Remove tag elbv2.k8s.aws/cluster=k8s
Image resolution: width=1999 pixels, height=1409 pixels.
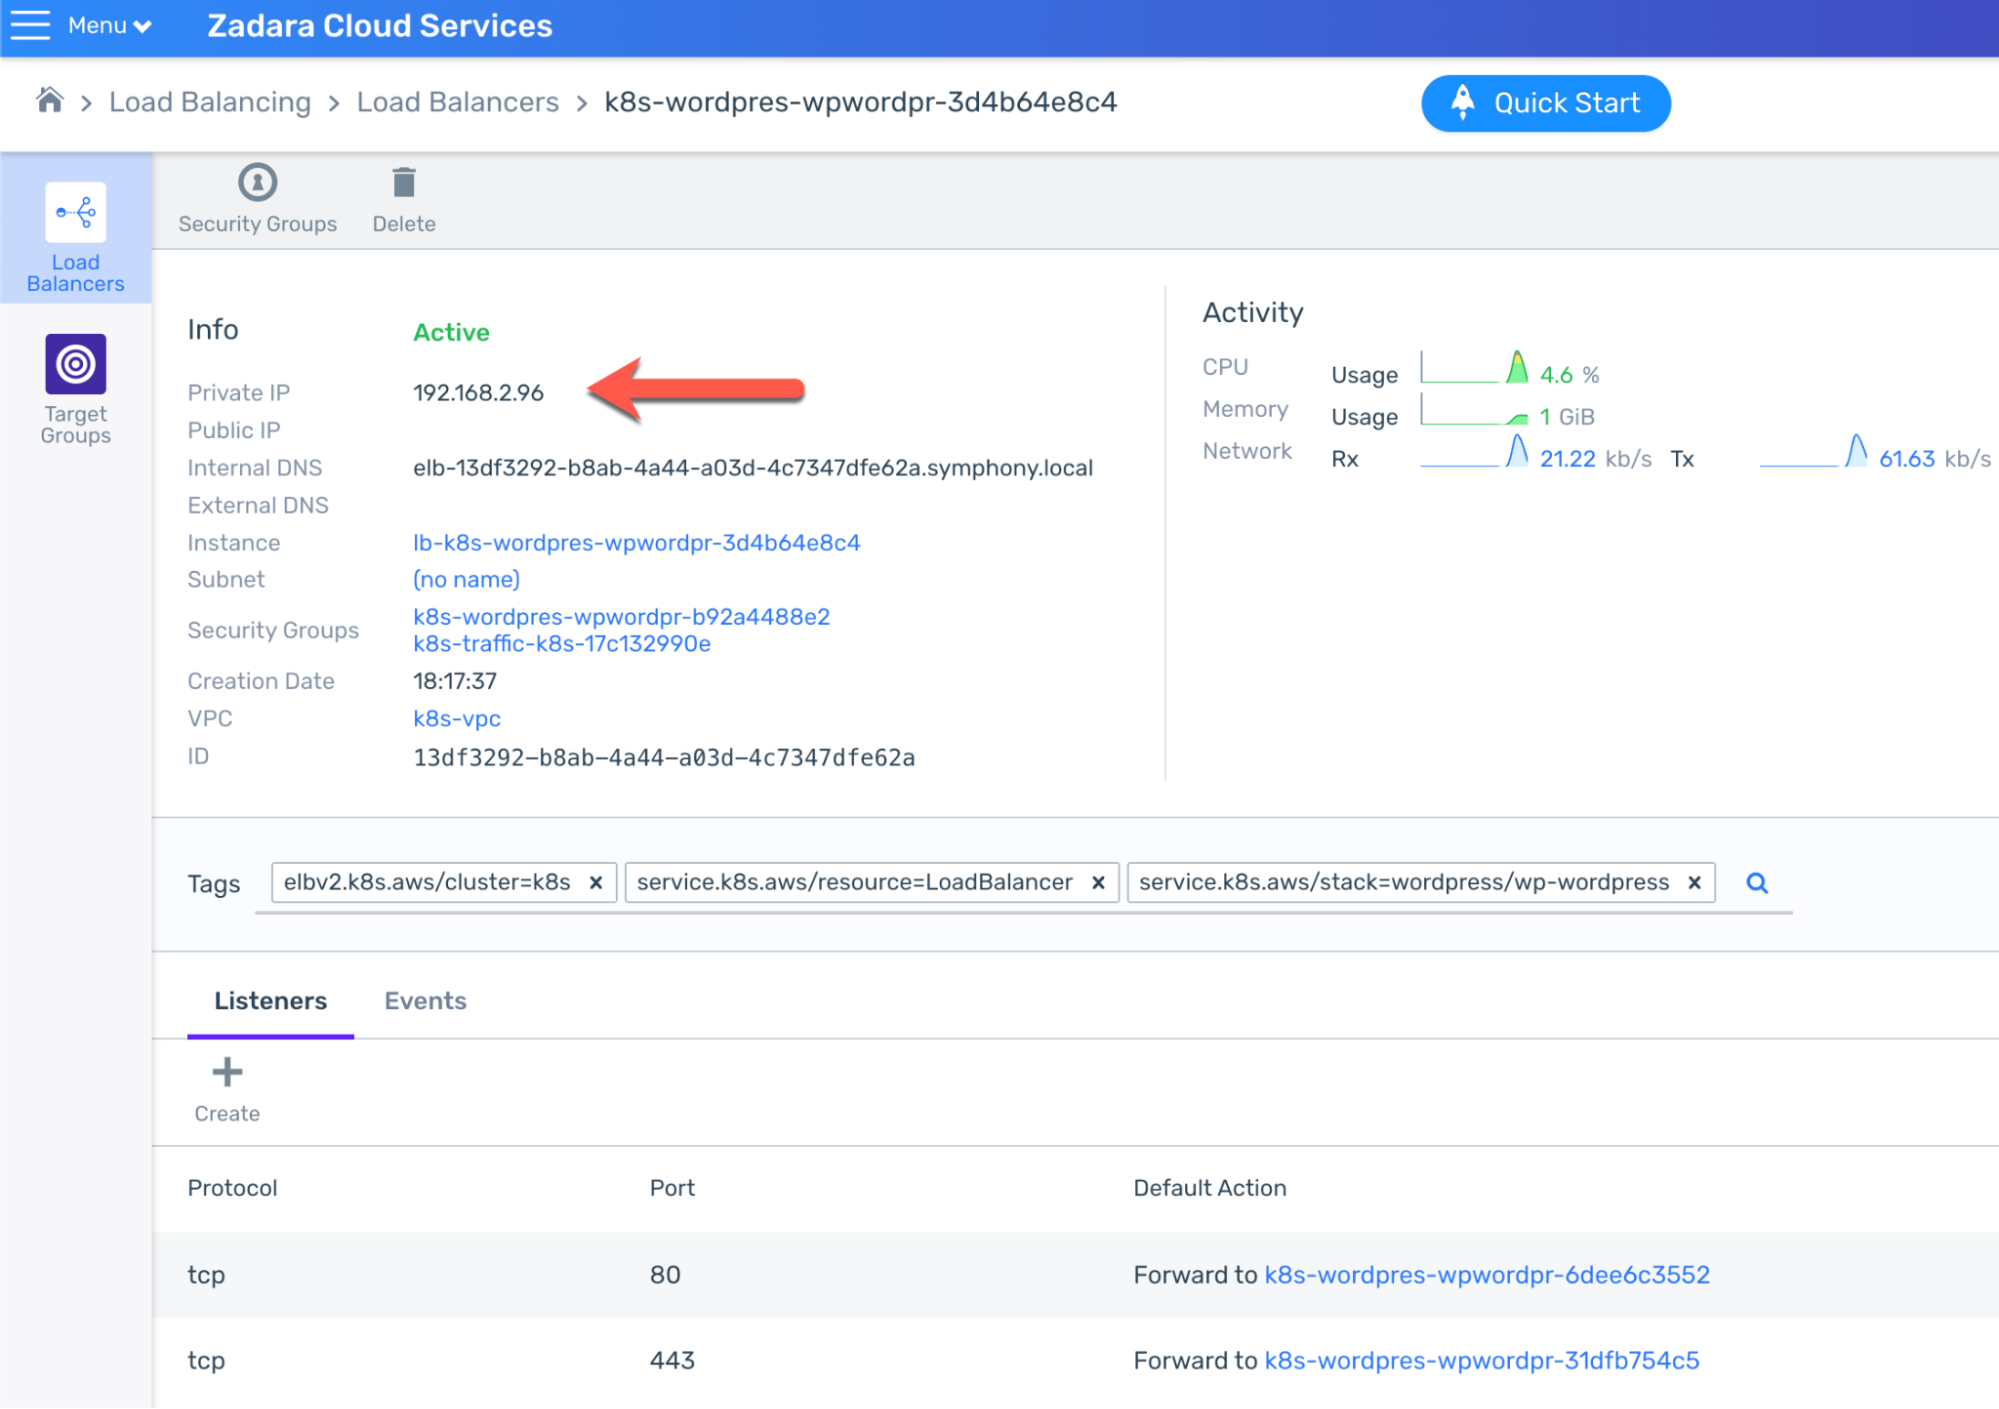(596, 883)
